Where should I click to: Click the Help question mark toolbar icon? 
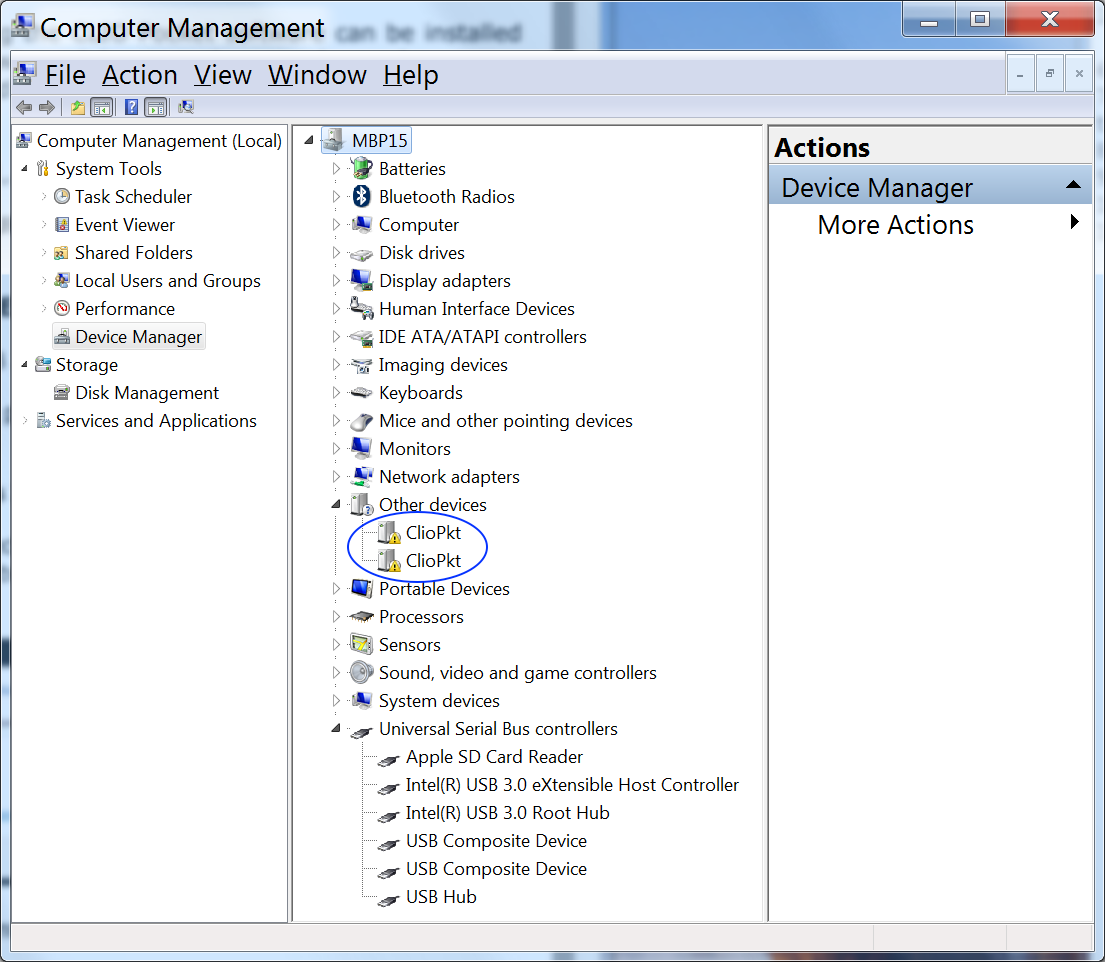click(x=131, y=107)
